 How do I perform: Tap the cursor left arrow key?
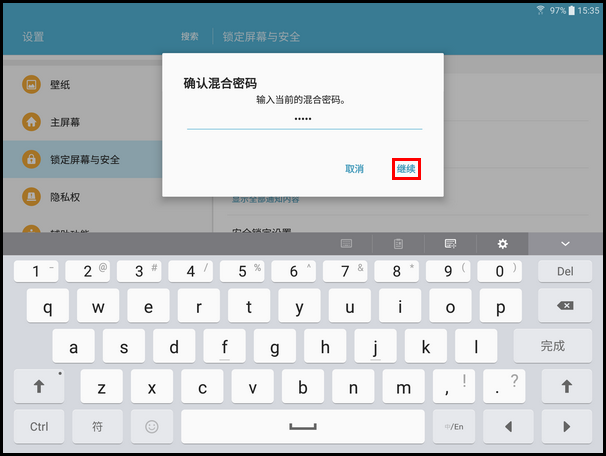click(508, 427)
